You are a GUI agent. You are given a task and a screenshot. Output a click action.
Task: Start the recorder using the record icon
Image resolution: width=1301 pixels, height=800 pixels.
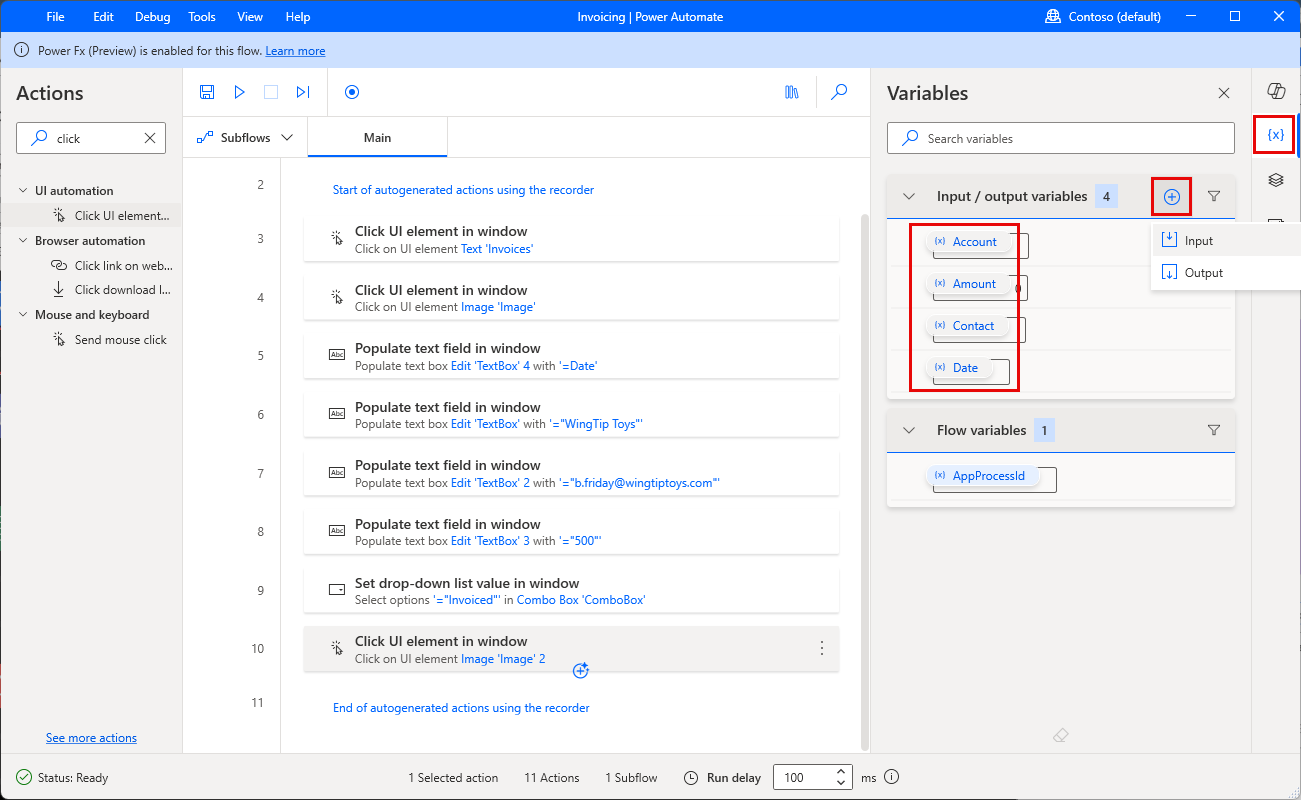352,92
